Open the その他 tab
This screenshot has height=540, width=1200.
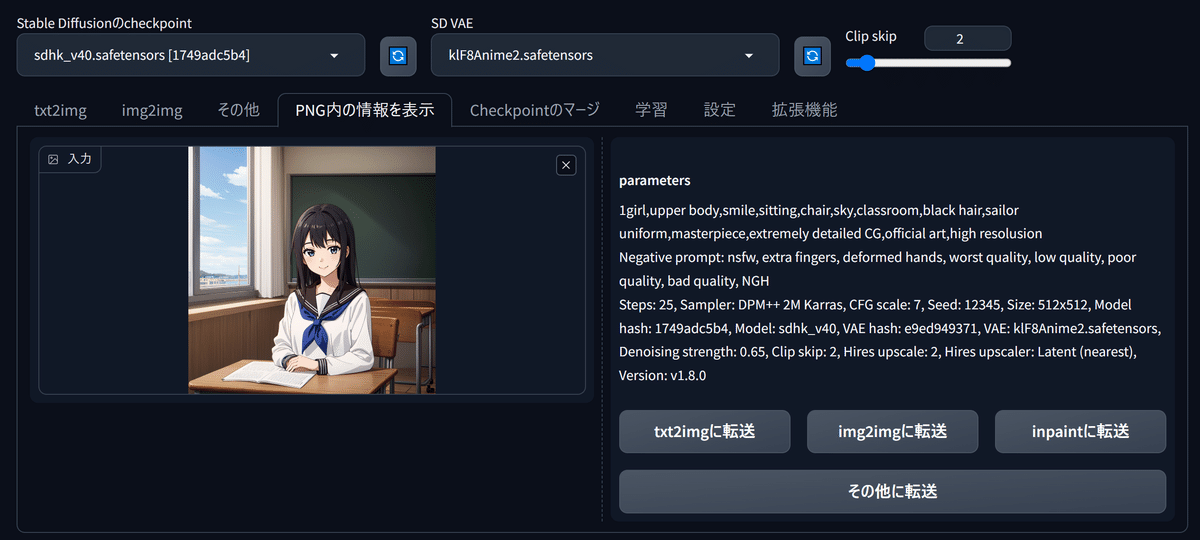(x=238, y=110)
